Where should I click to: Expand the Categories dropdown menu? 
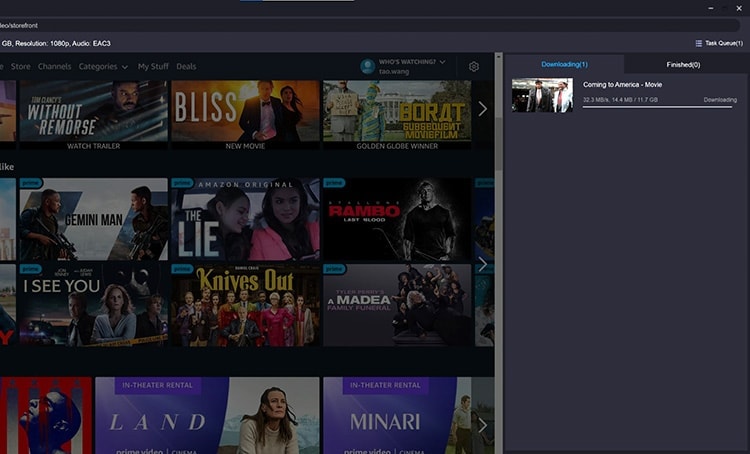point(103,66)
